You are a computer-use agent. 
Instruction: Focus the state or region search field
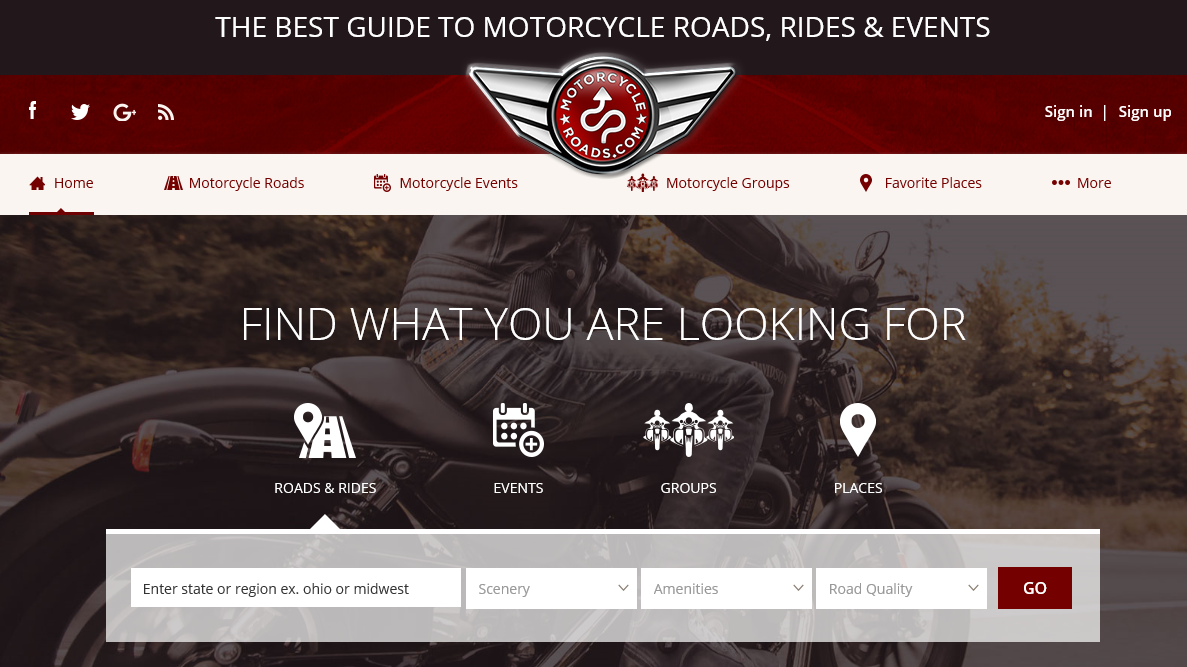click(x=295, y=588)
